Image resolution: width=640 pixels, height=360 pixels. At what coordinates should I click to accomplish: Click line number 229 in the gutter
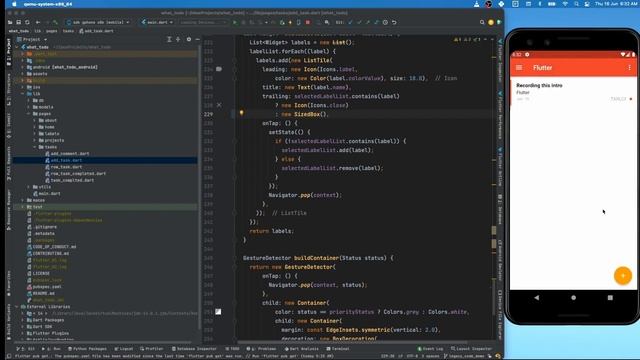tap(208, 114)
